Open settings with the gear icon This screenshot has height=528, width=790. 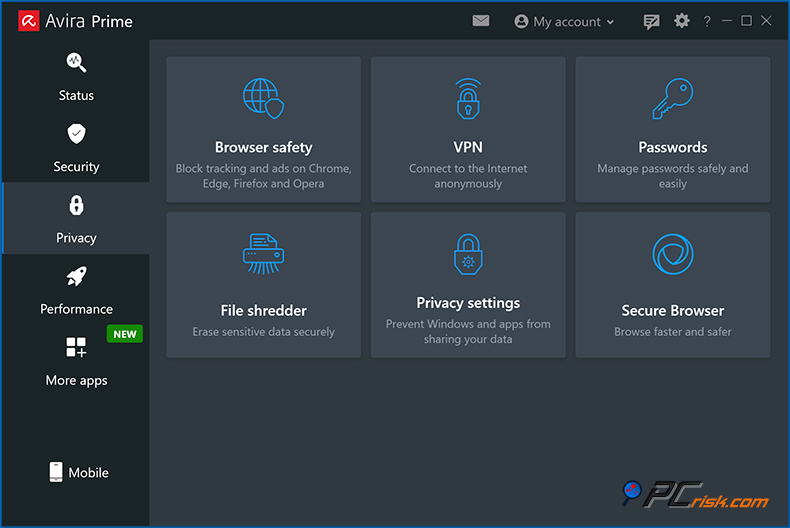point(682,21)
